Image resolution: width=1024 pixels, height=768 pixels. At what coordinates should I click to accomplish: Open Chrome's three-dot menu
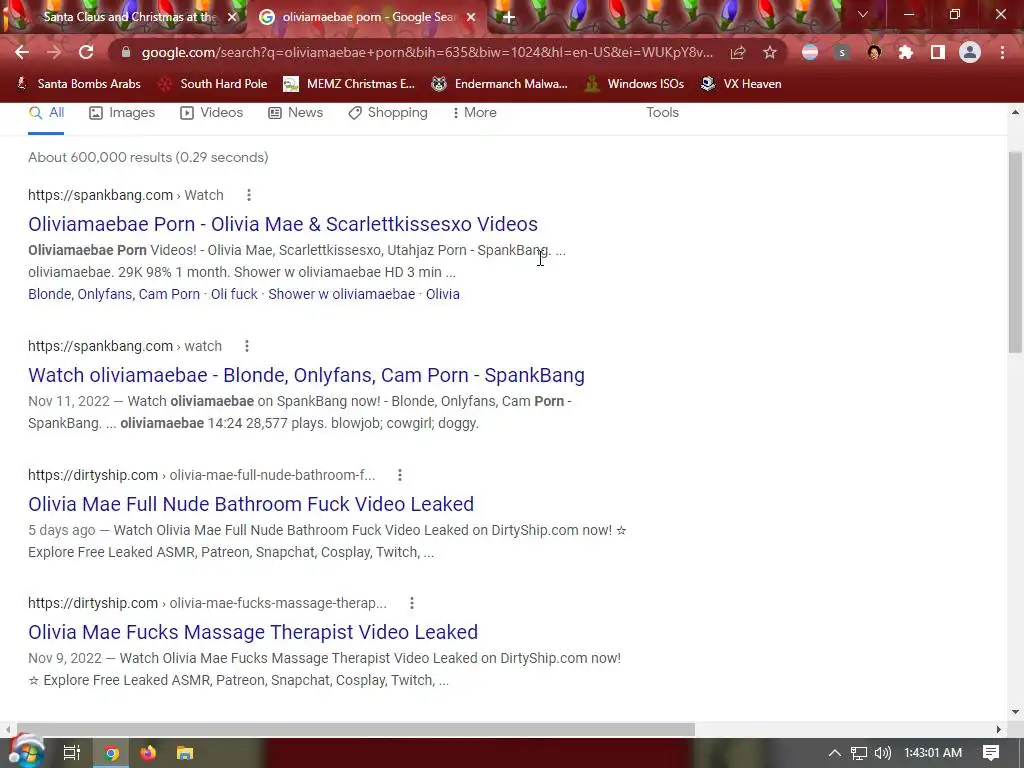tap(1002, 52)
